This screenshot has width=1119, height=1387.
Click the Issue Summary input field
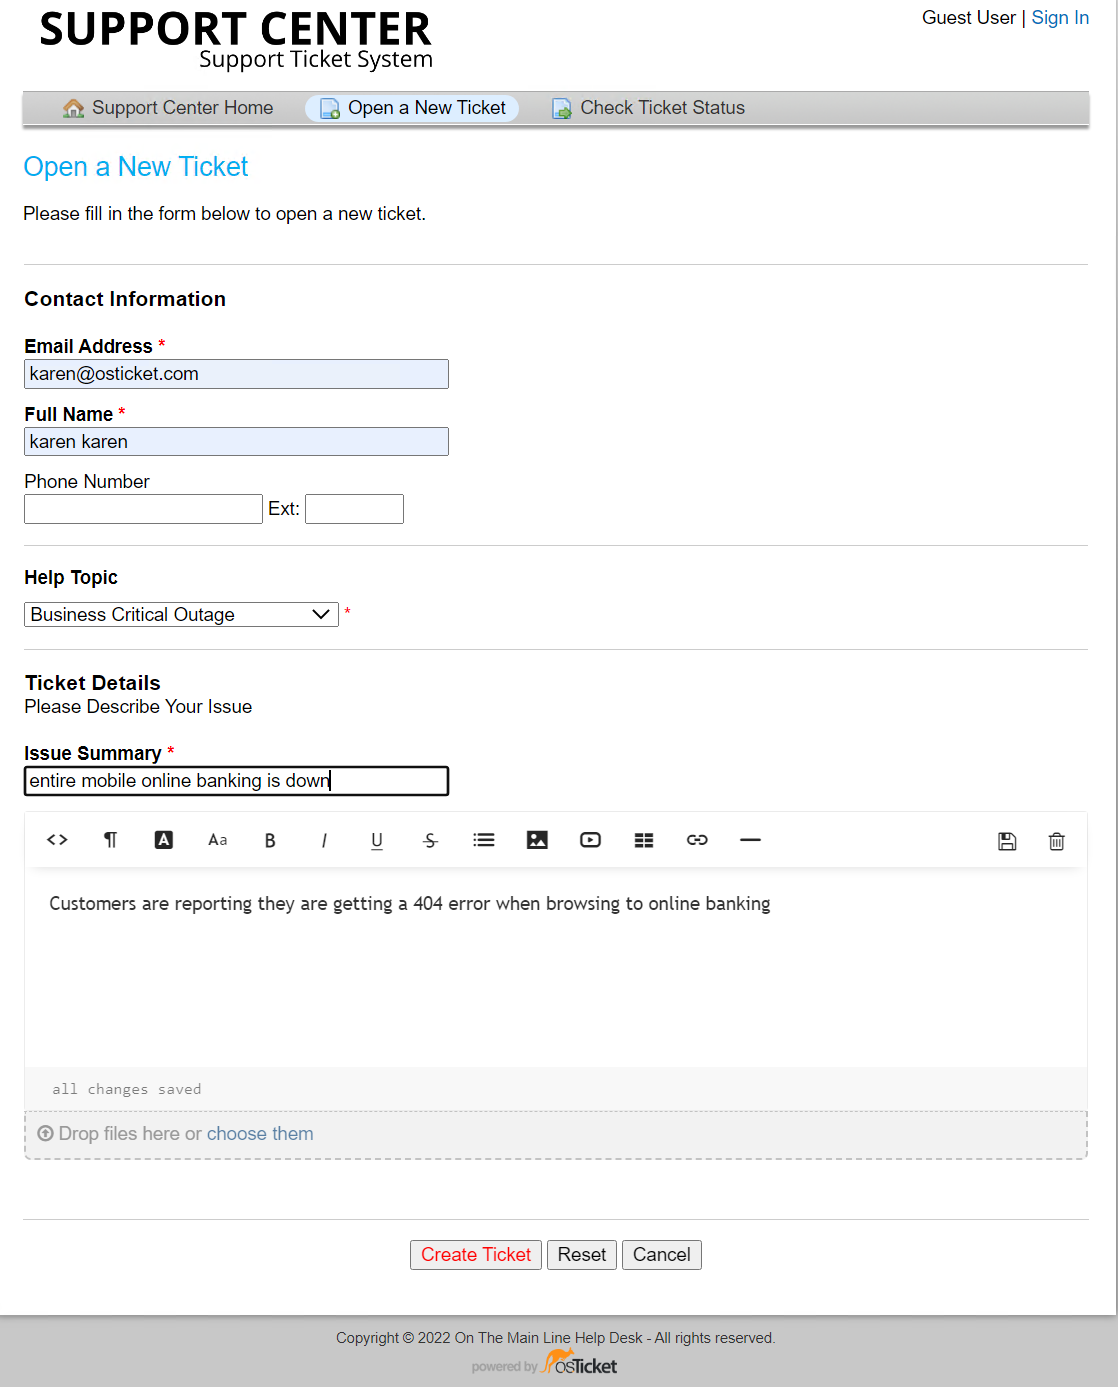pos(236,781)
